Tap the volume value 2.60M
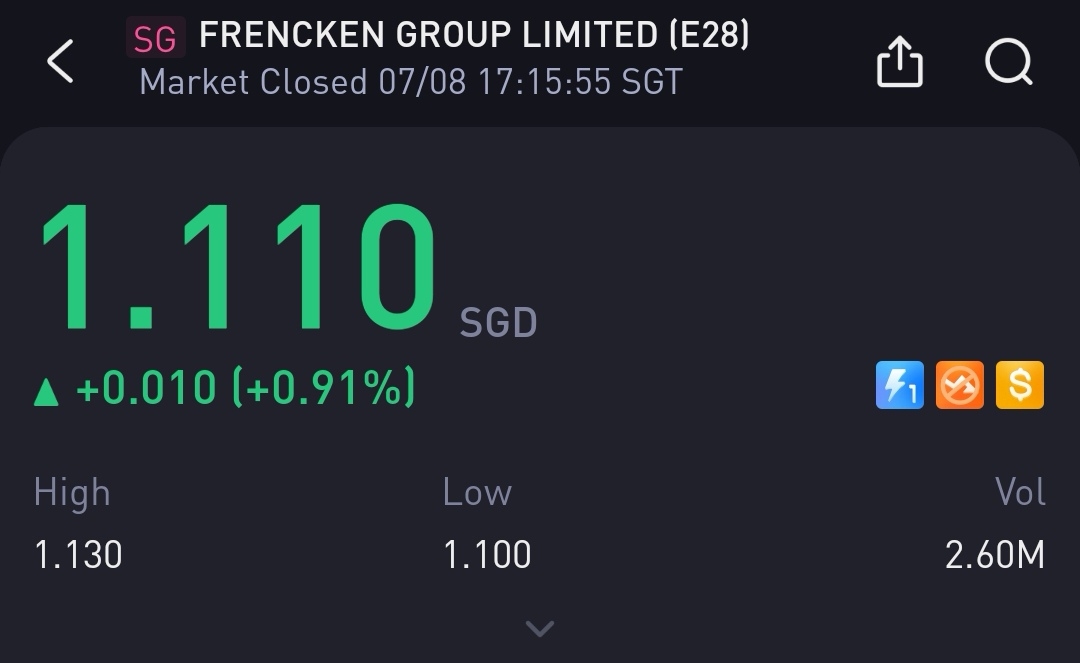The height and width of the screenshot is (663, 1080). (995, 554)
